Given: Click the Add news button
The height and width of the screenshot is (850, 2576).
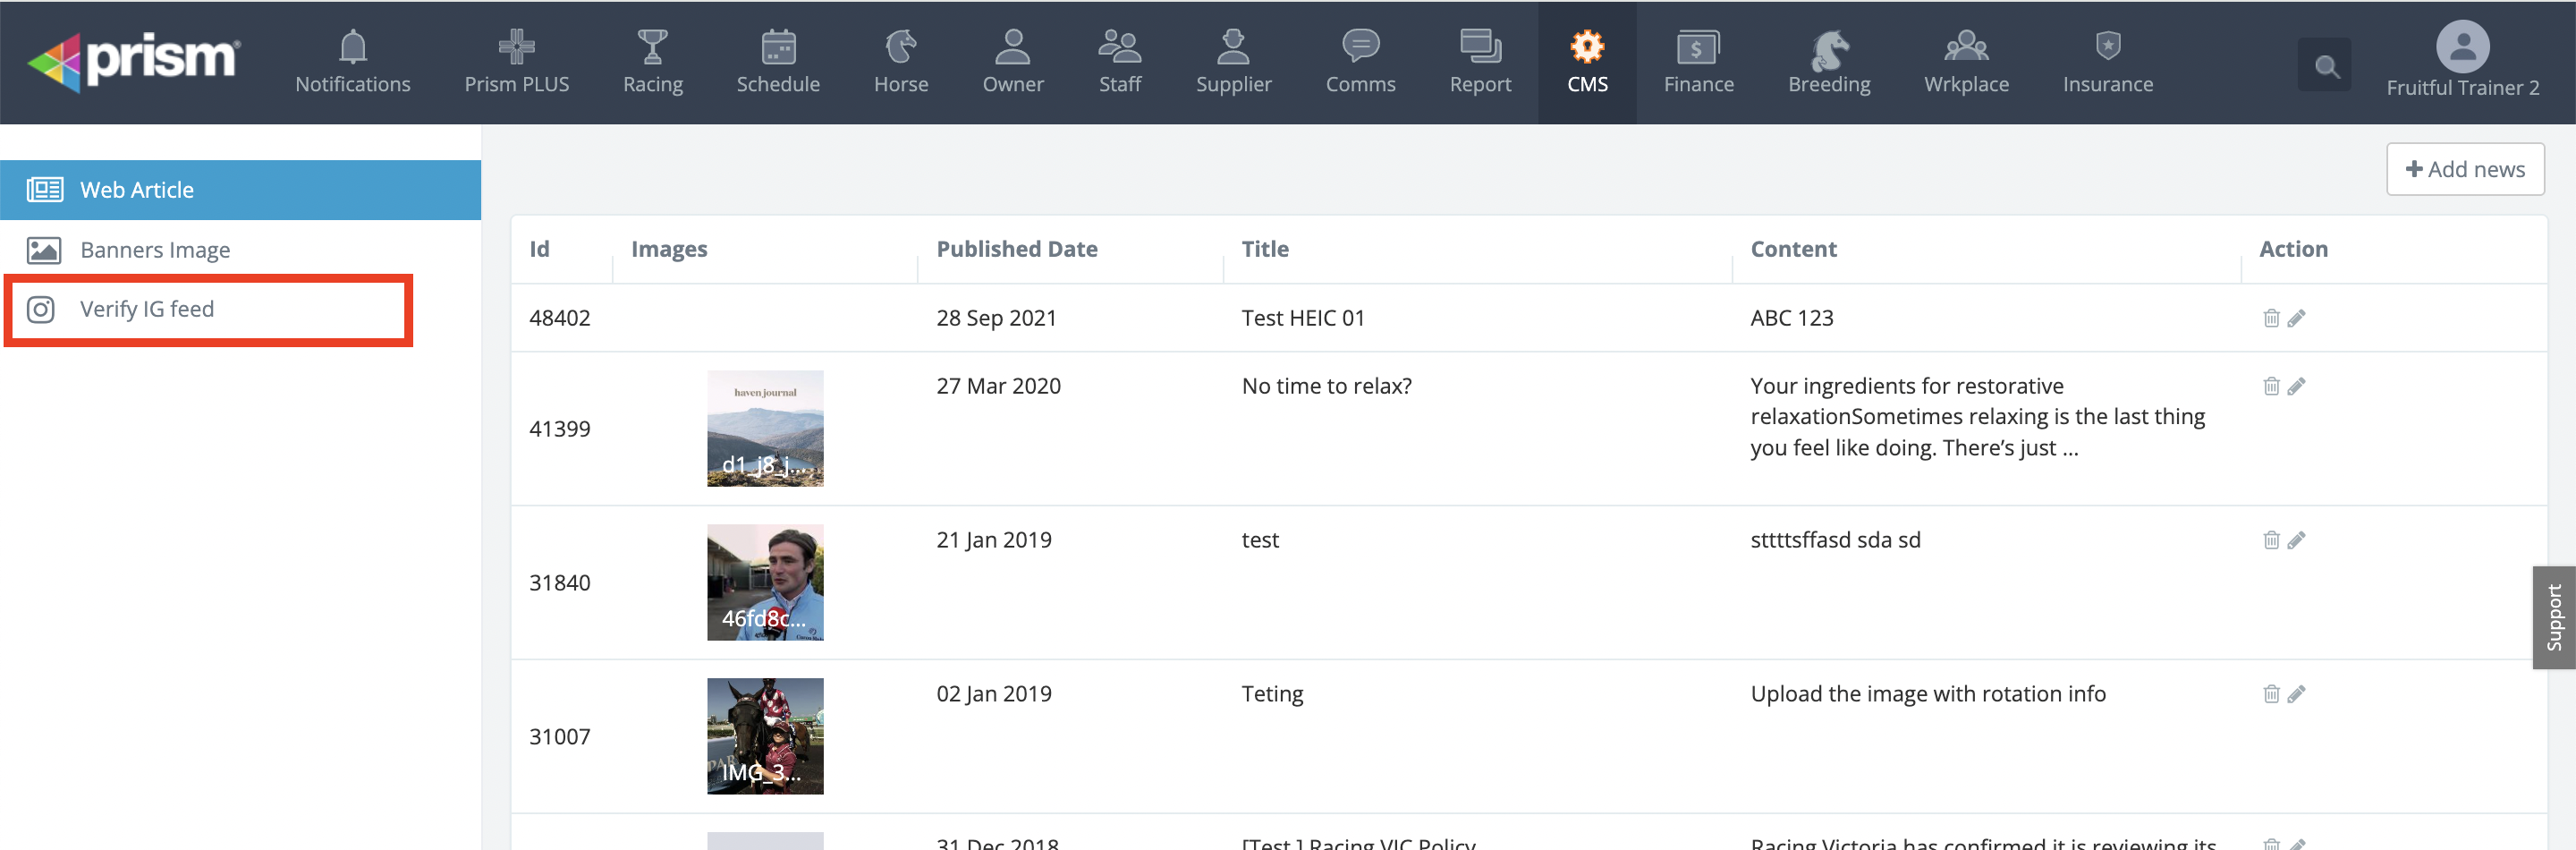Looking at the screenshot, I should (x=2464, y=169).
